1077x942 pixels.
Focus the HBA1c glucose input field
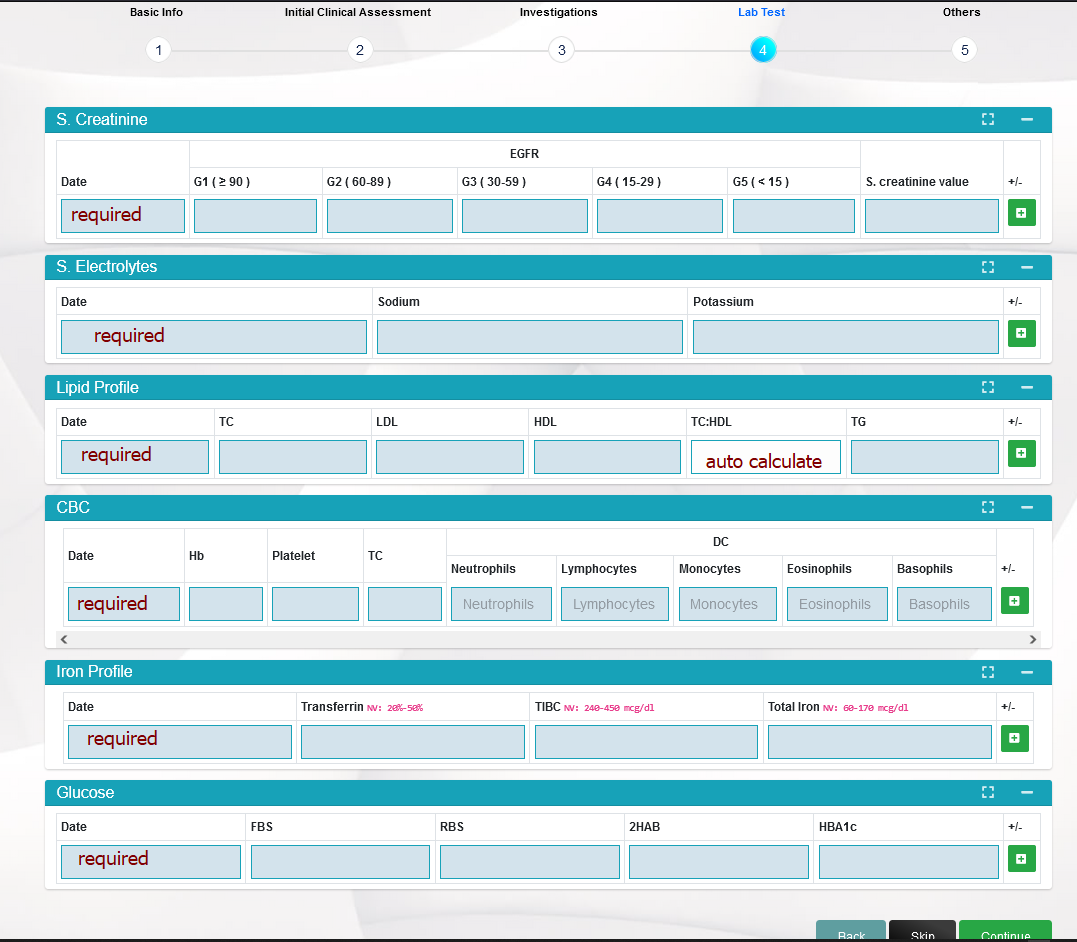(x=908, y=862)
